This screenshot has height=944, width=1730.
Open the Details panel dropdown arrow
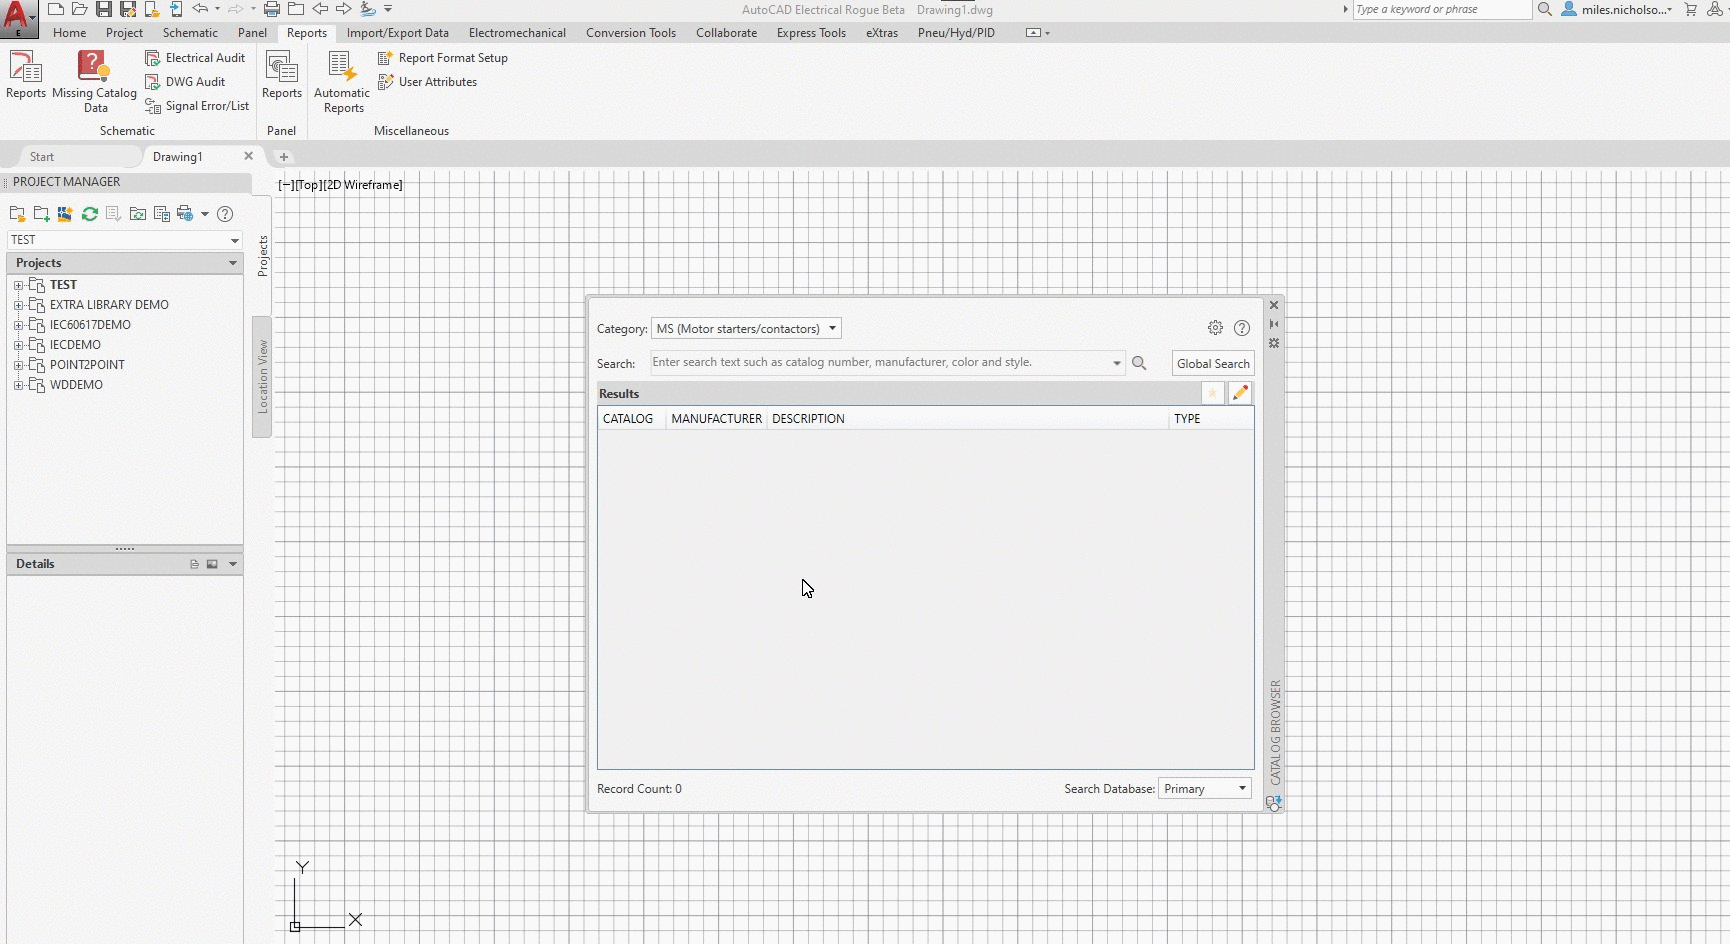233,564
